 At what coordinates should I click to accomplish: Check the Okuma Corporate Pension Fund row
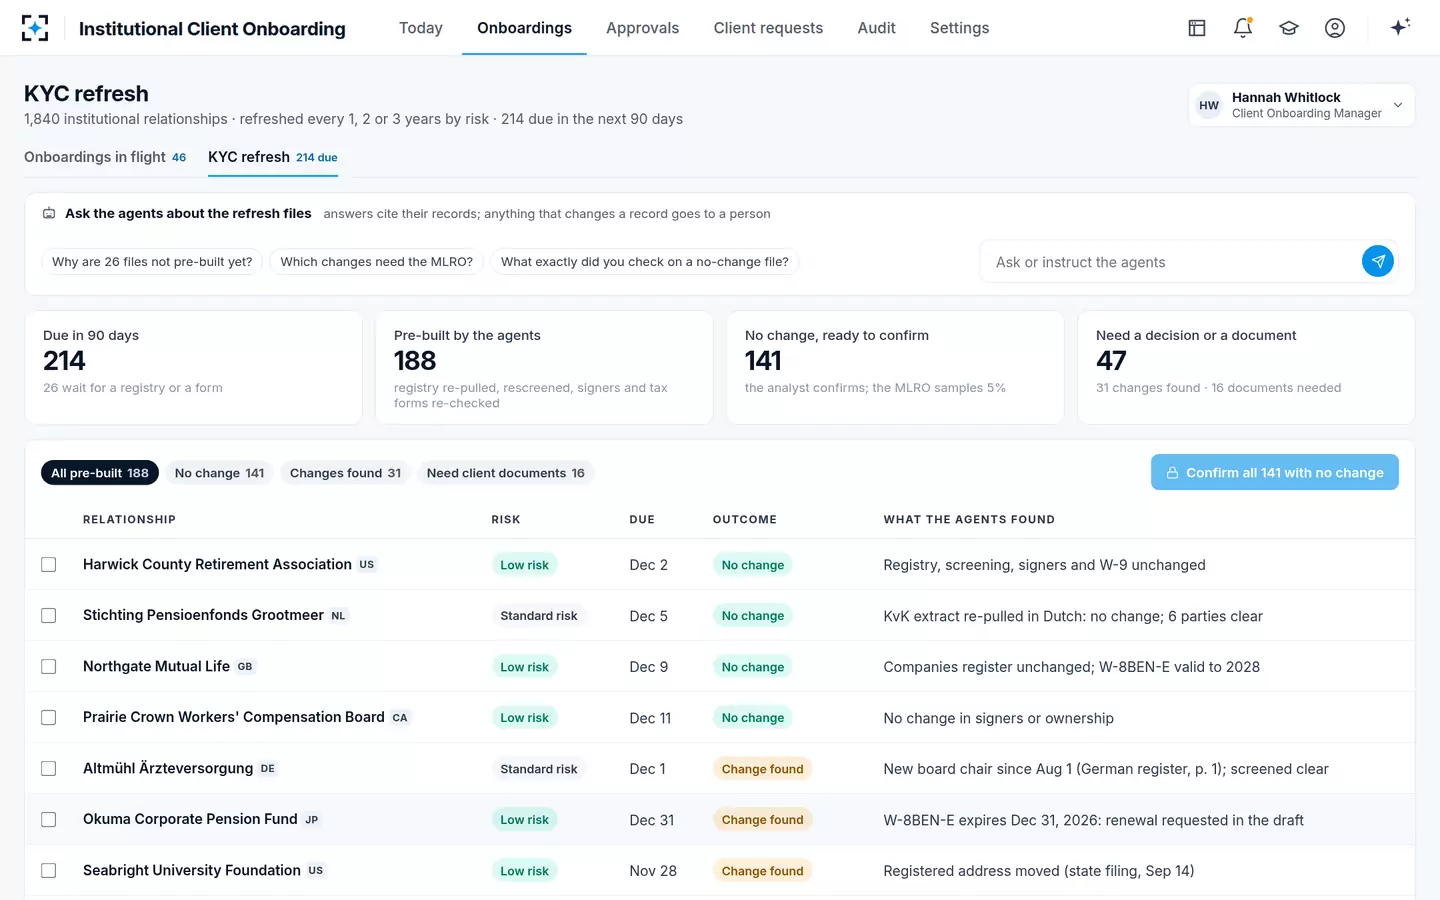click(x=48, y=820)
